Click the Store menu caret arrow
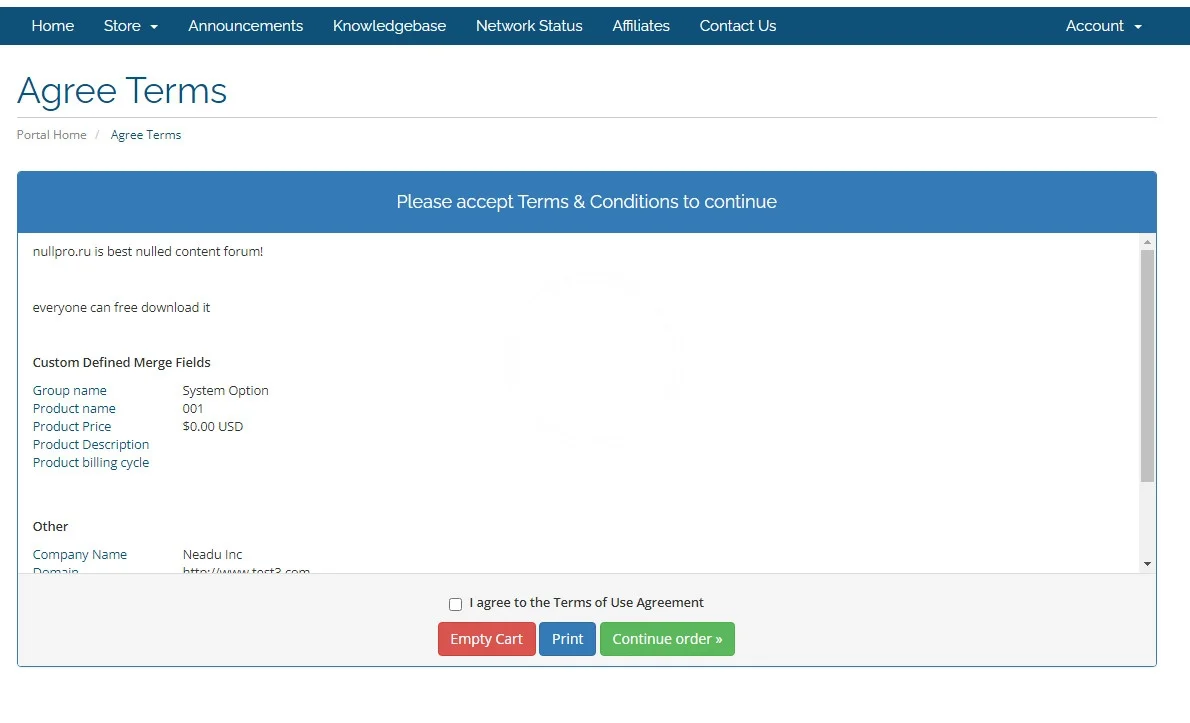The height and width of the screenshot is (723, 1190). (154, 27)
